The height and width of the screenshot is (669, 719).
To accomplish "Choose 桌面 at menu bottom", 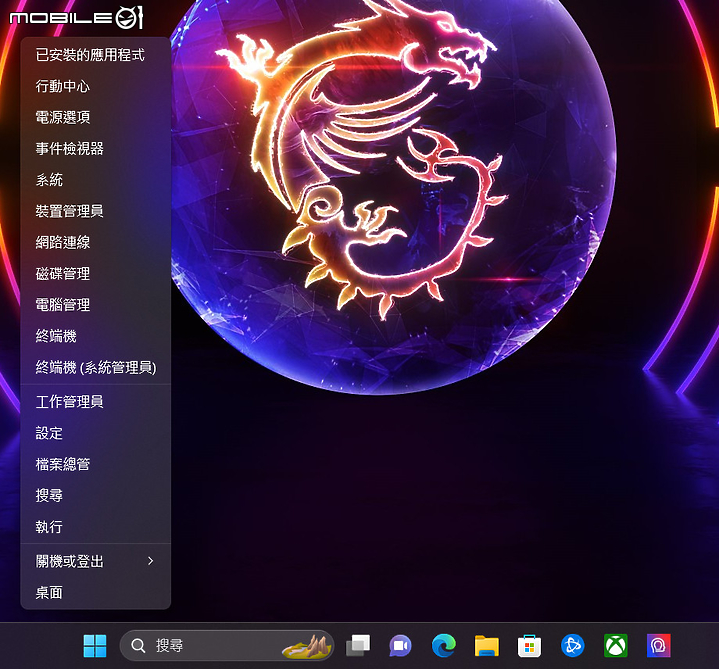I will click(x=96, y=592).
